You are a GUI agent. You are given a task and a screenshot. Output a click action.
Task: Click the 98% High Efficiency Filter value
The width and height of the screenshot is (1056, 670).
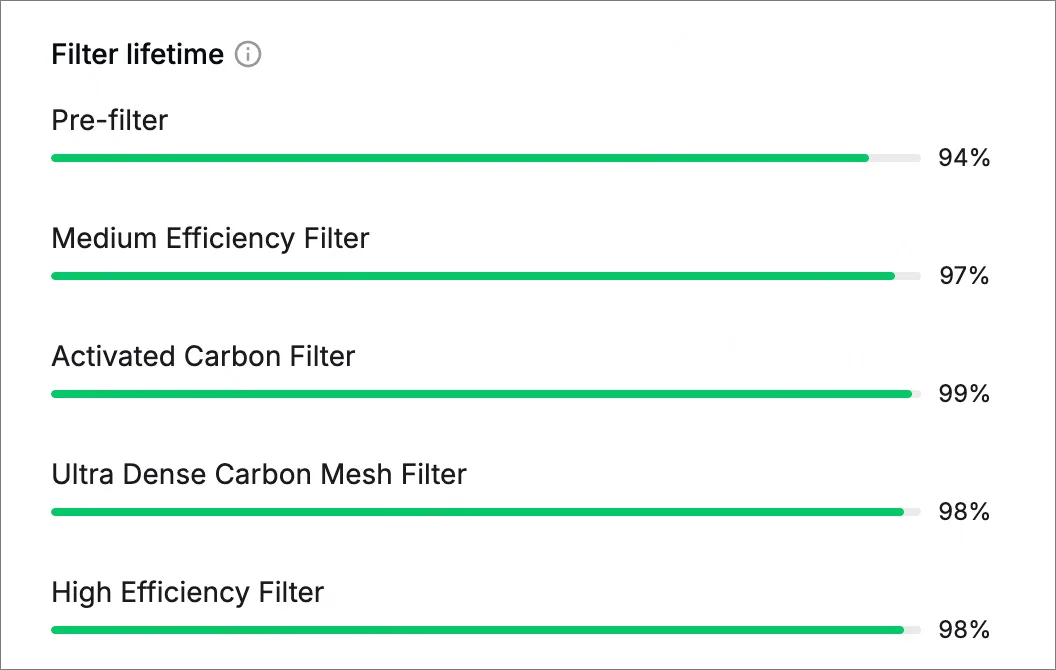(964, 630)
